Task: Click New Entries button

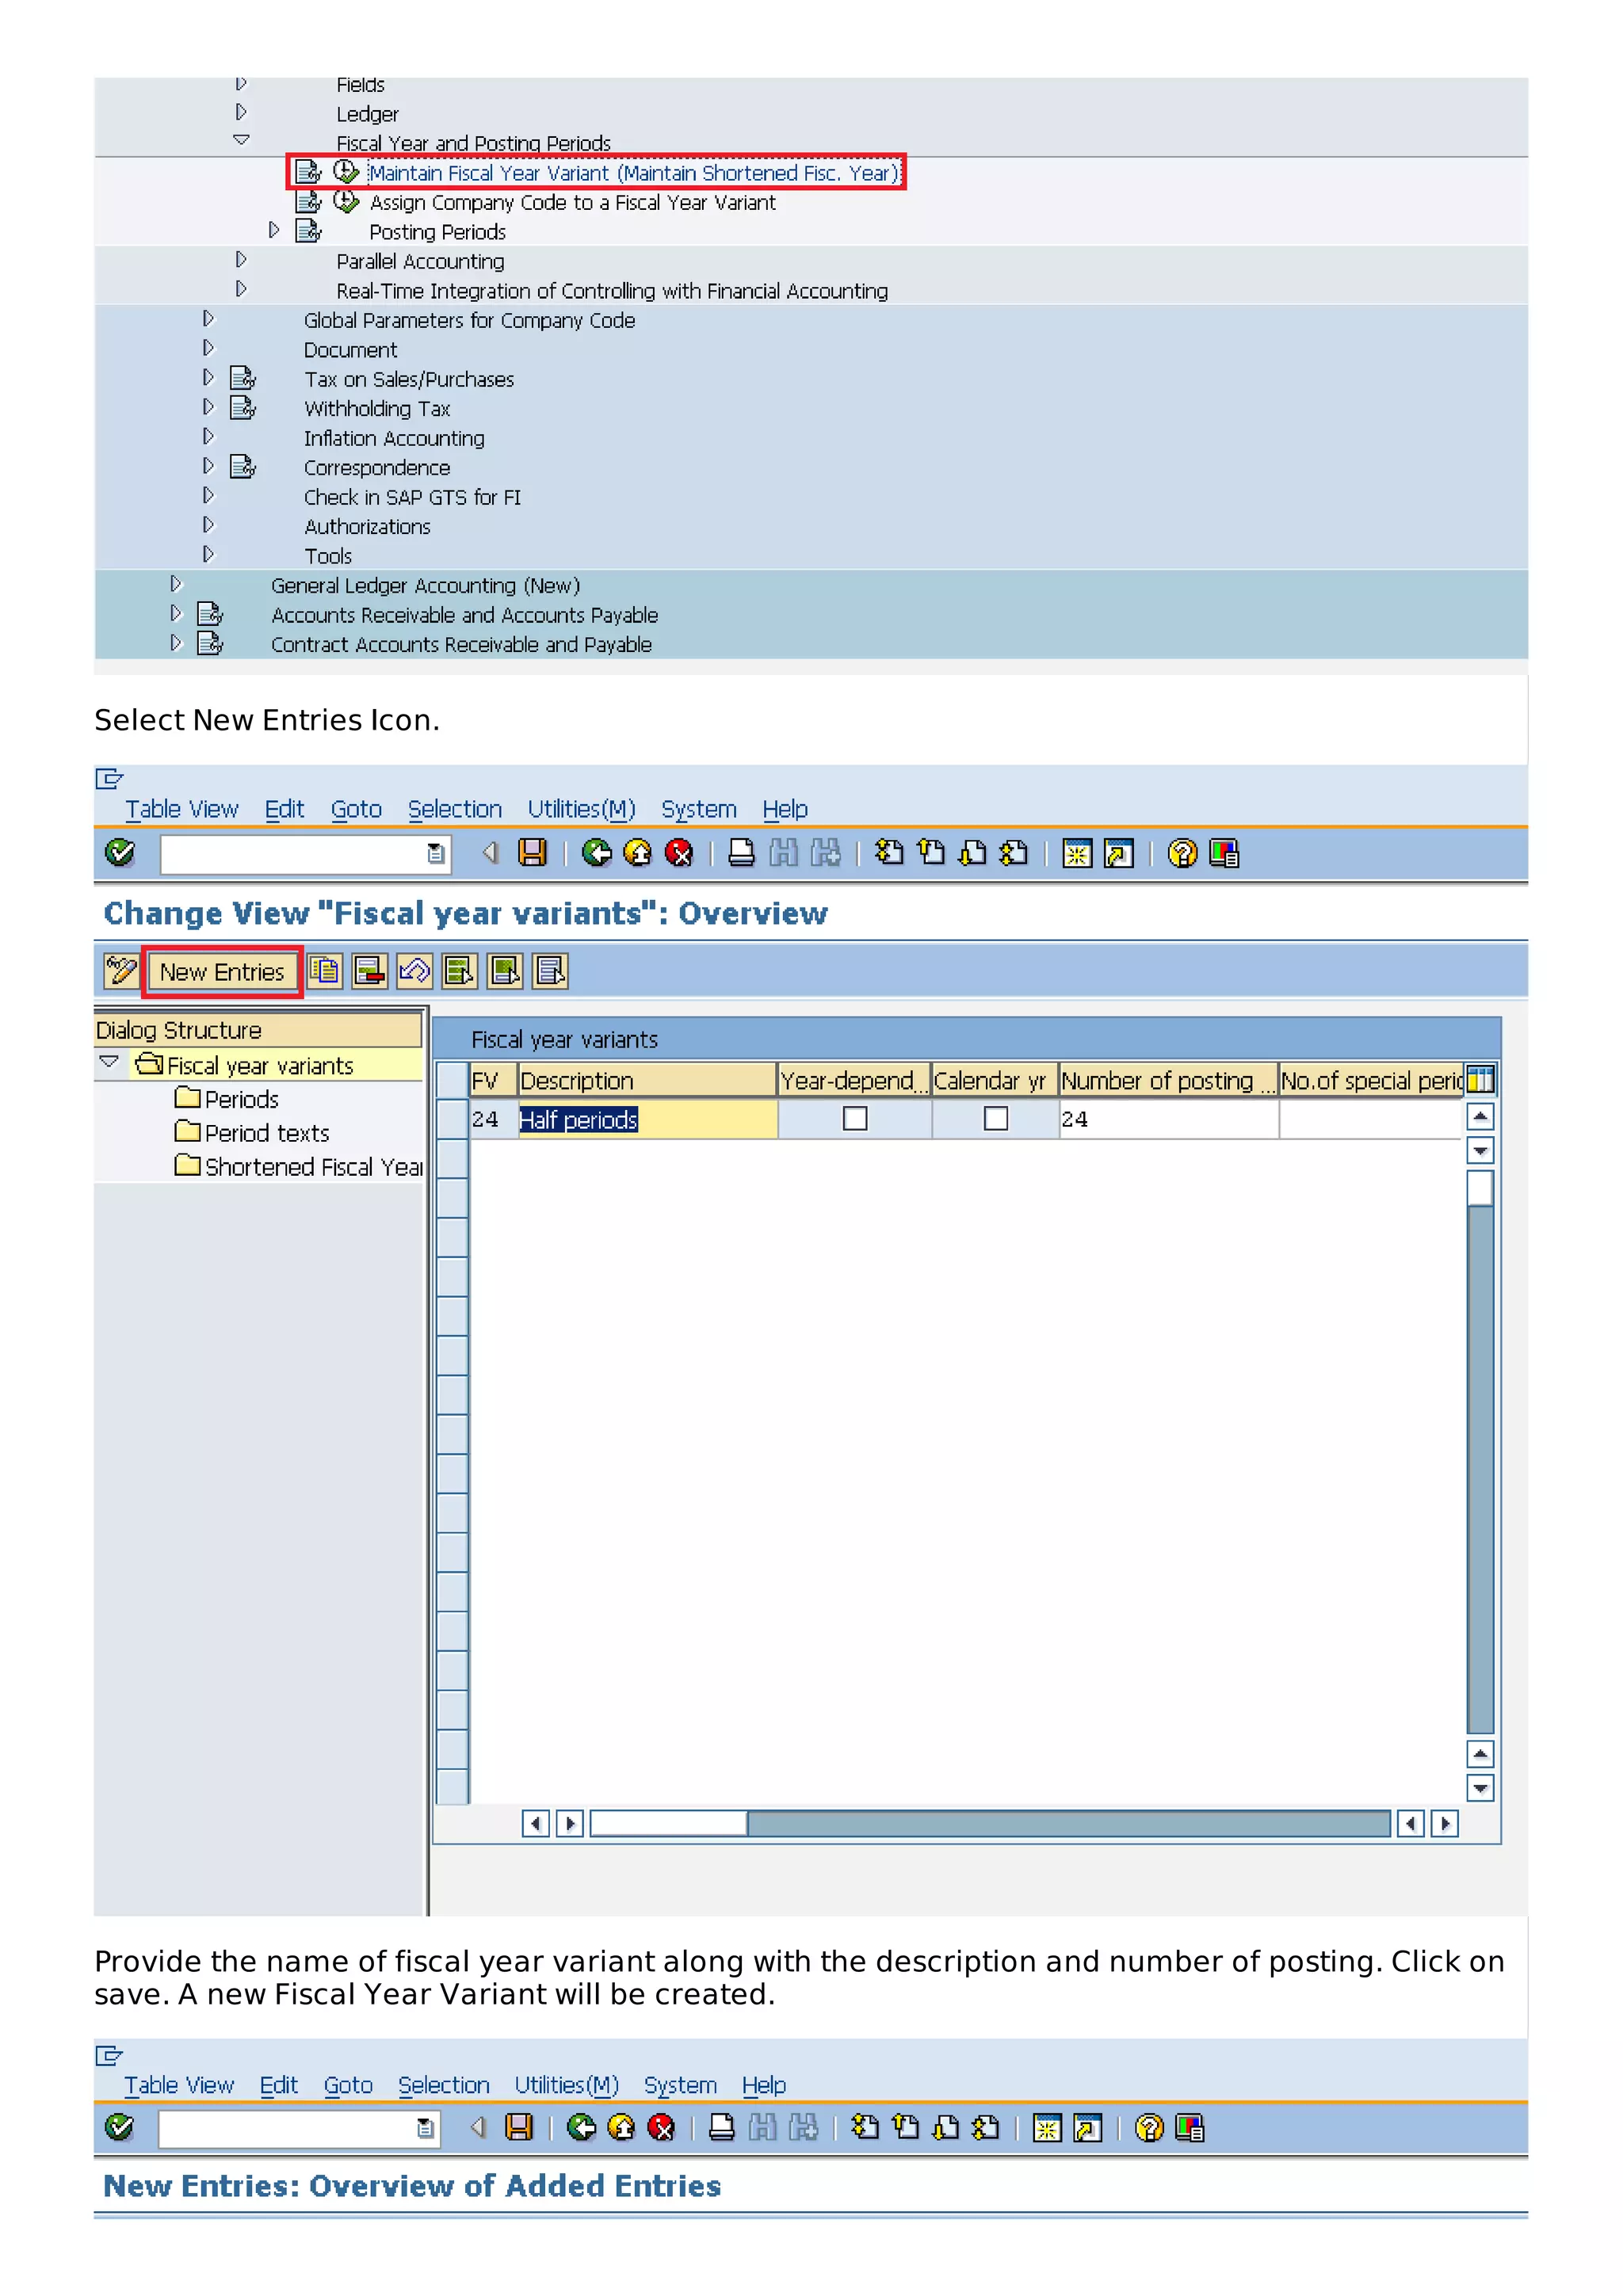Action: (x=222, y=972)
